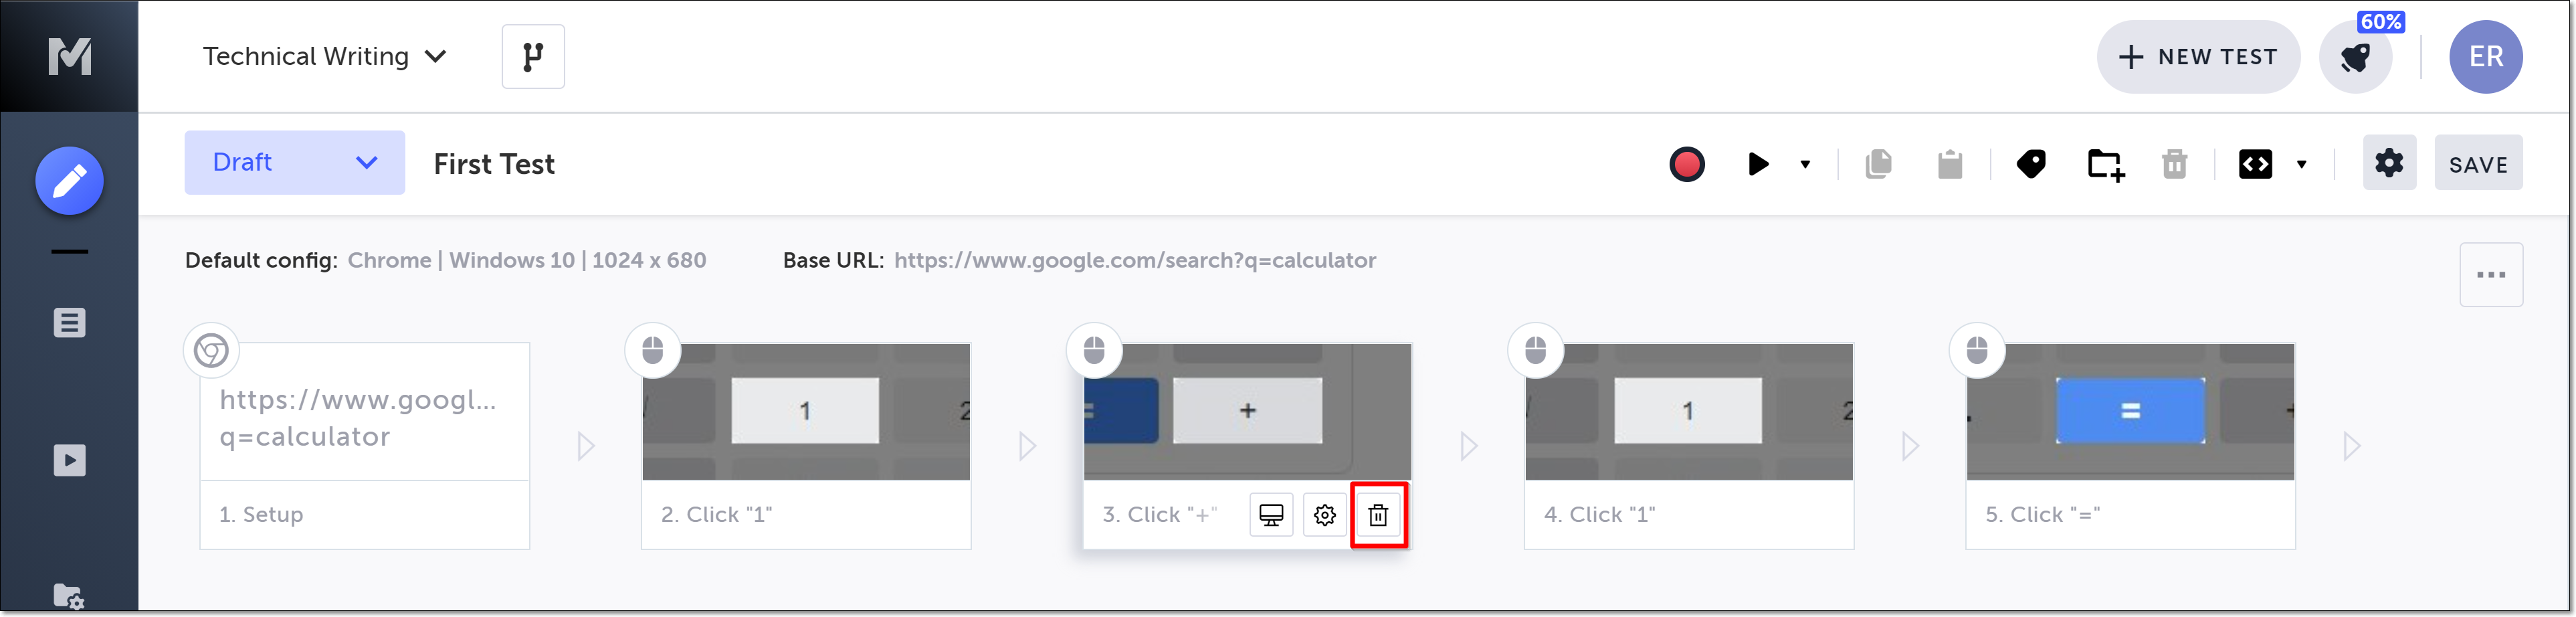Open test settings gear in toolbar
This screenshot has width=2576, height=617.
click(x=2388, y=163)
